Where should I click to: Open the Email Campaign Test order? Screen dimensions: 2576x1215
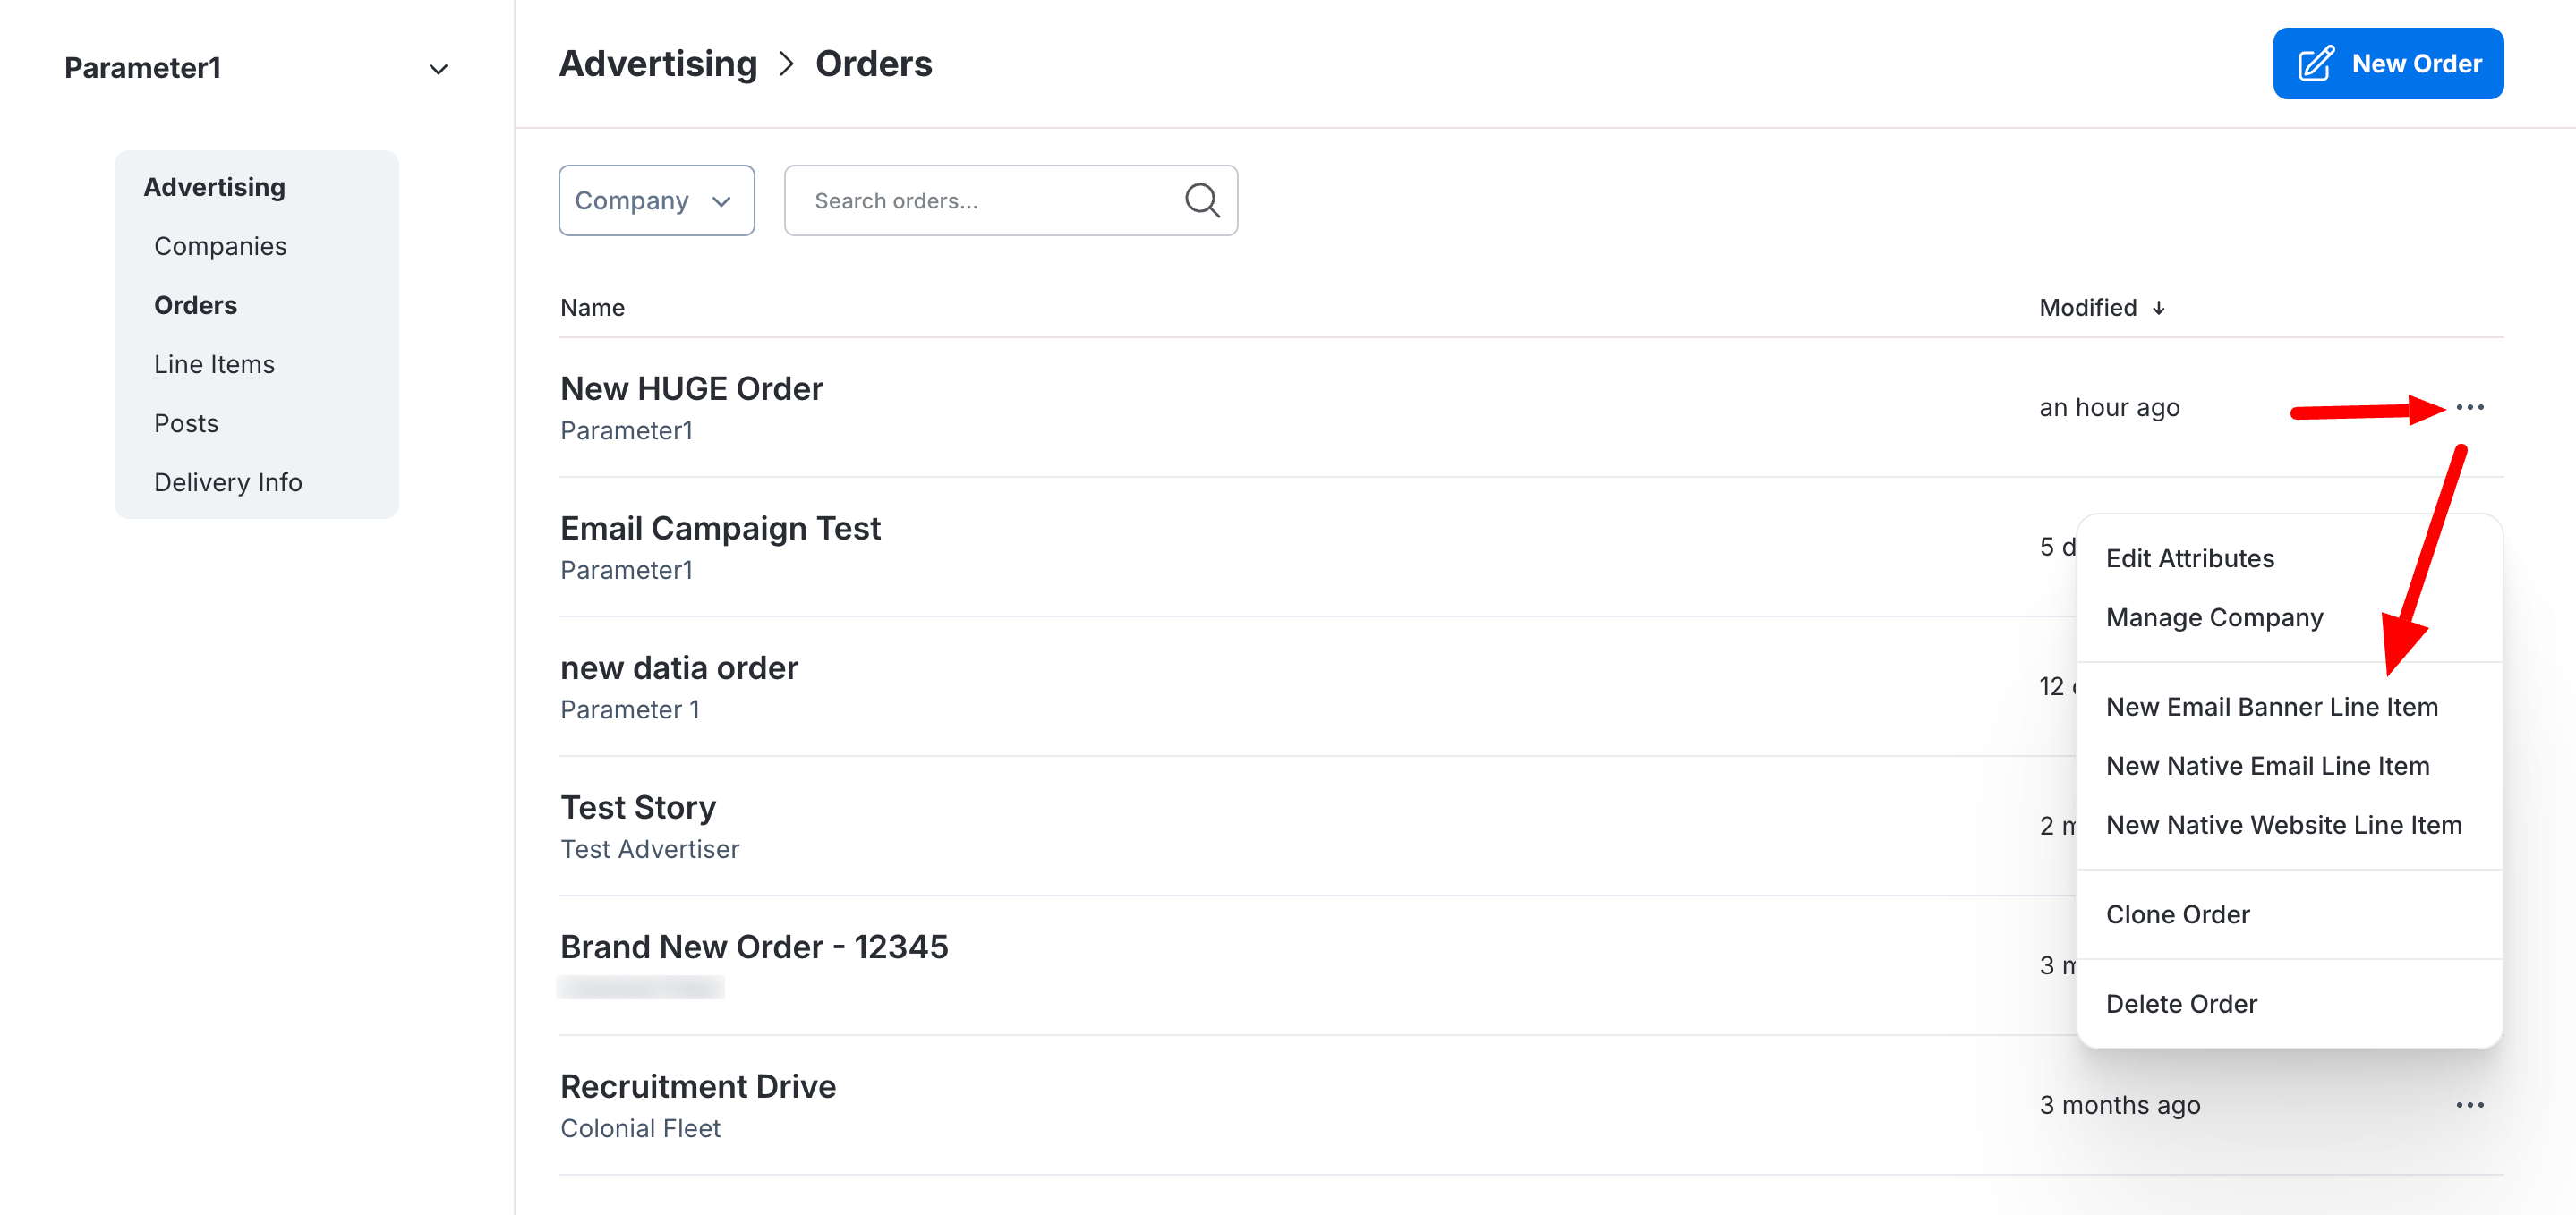[x=720, y=528]
